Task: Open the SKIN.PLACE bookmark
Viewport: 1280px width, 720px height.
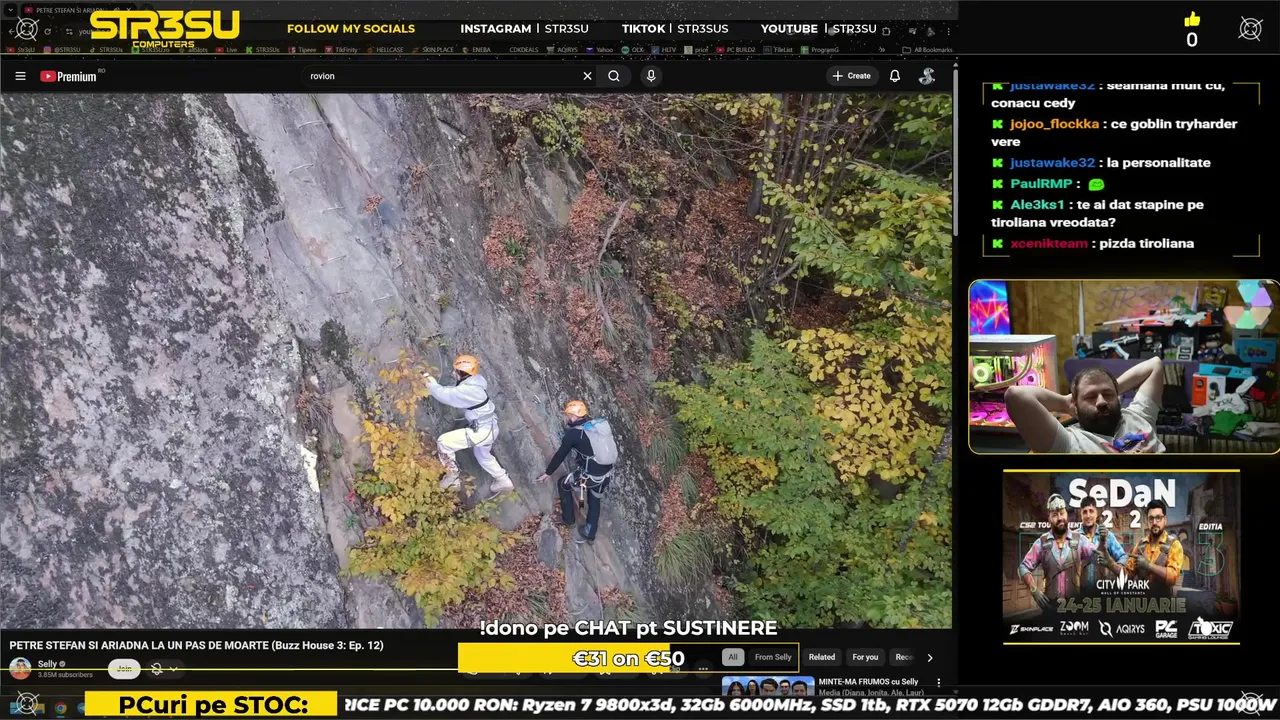Action: (x=433, y=50)
